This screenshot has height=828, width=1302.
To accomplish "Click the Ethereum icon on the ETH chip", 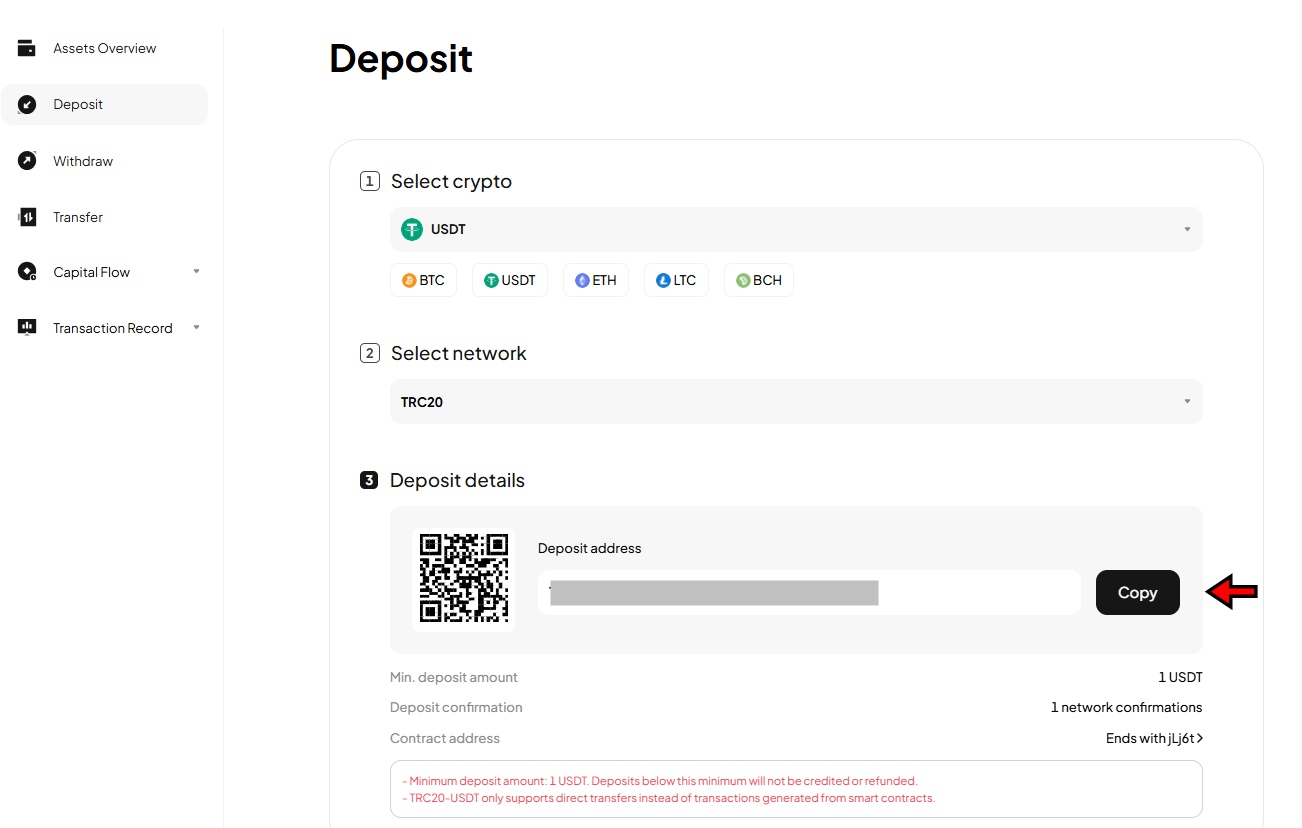I will [581, 280].
